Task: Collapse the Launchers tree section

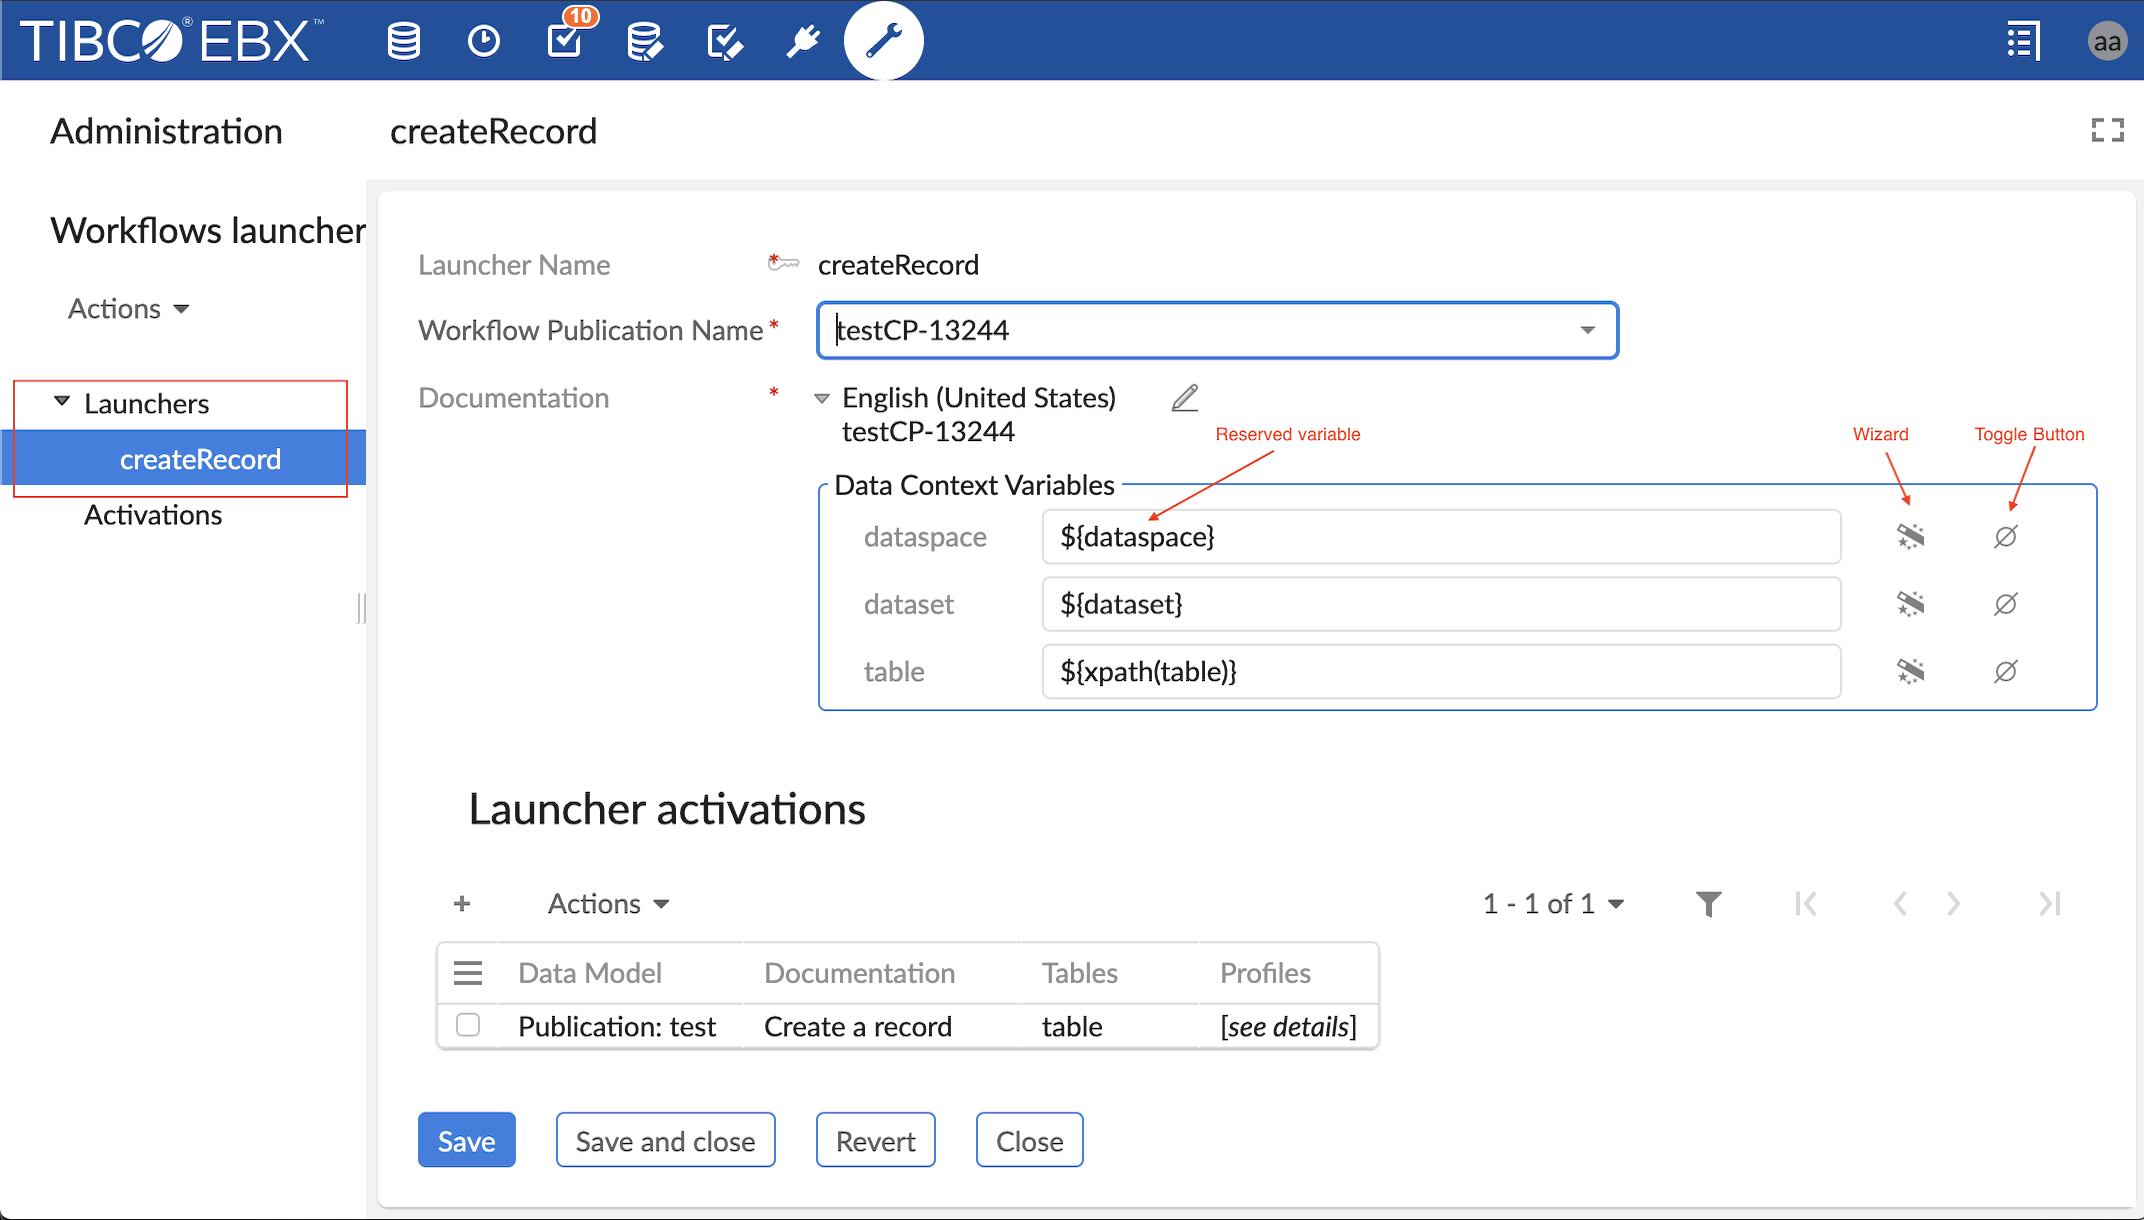Action: [62, 402]
